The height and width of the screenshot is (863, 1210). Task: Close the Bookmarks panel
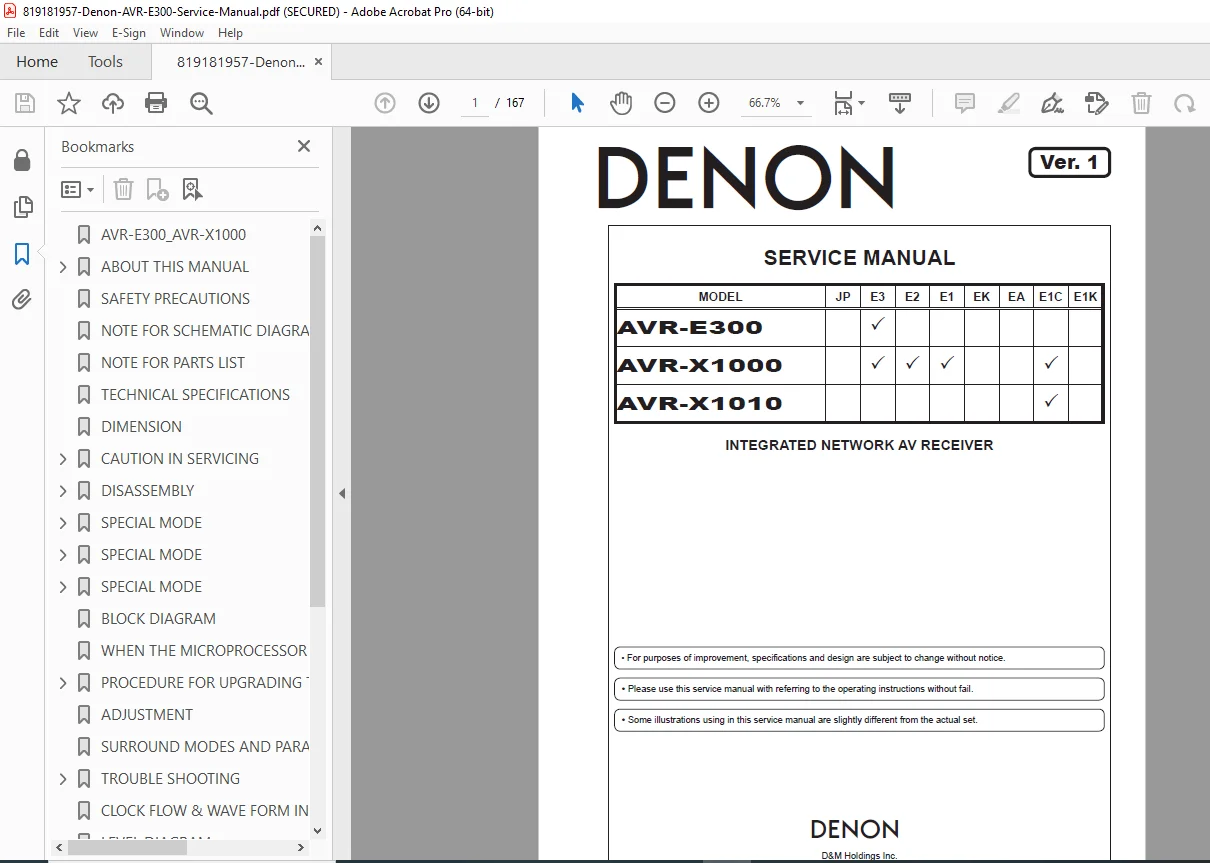304,146
